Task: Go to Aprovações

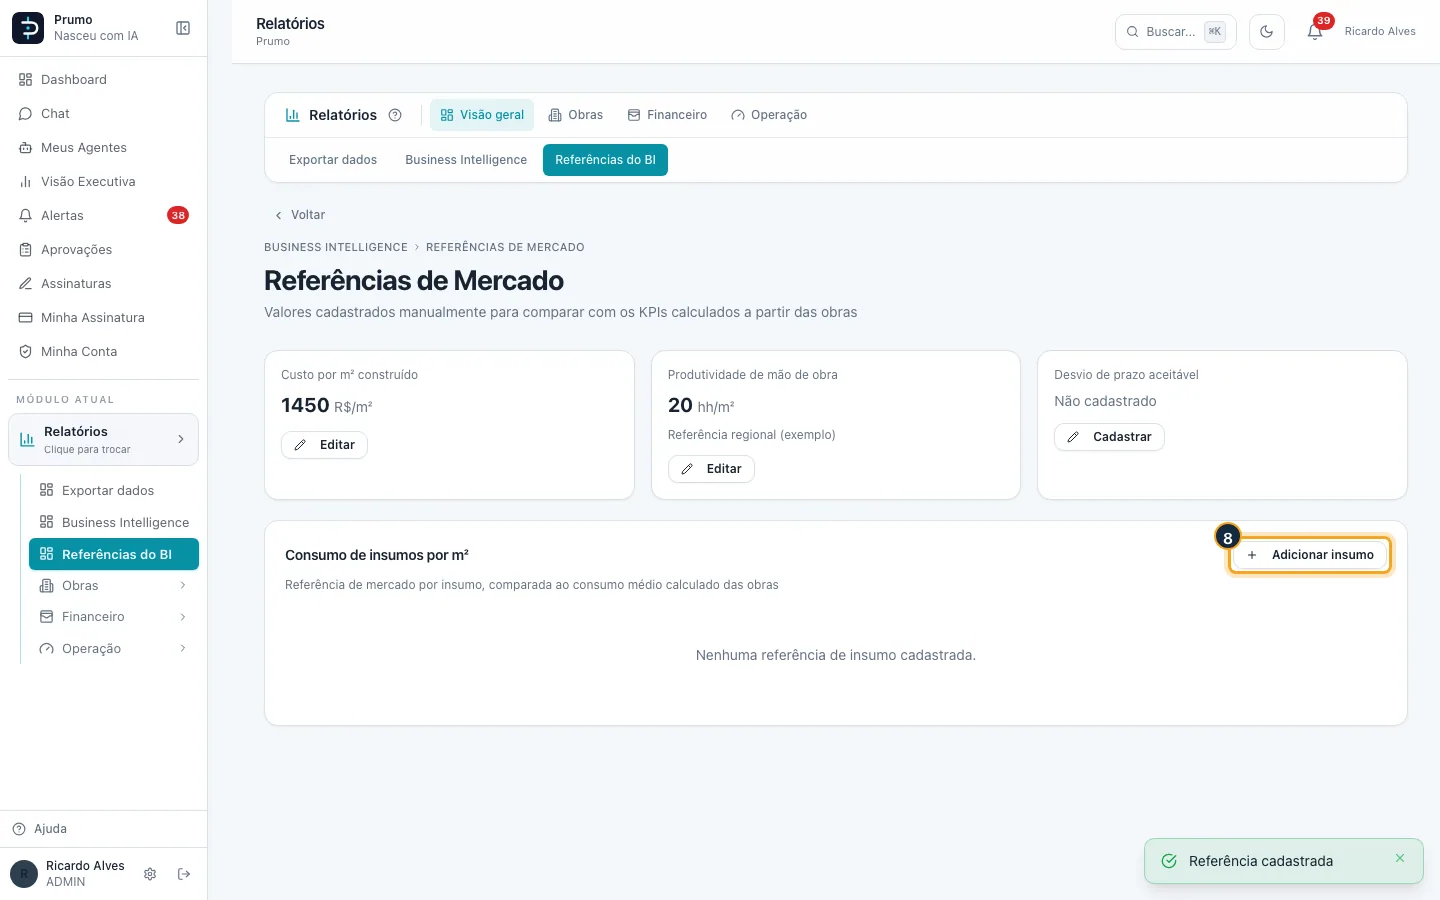Action: (104, 250)
